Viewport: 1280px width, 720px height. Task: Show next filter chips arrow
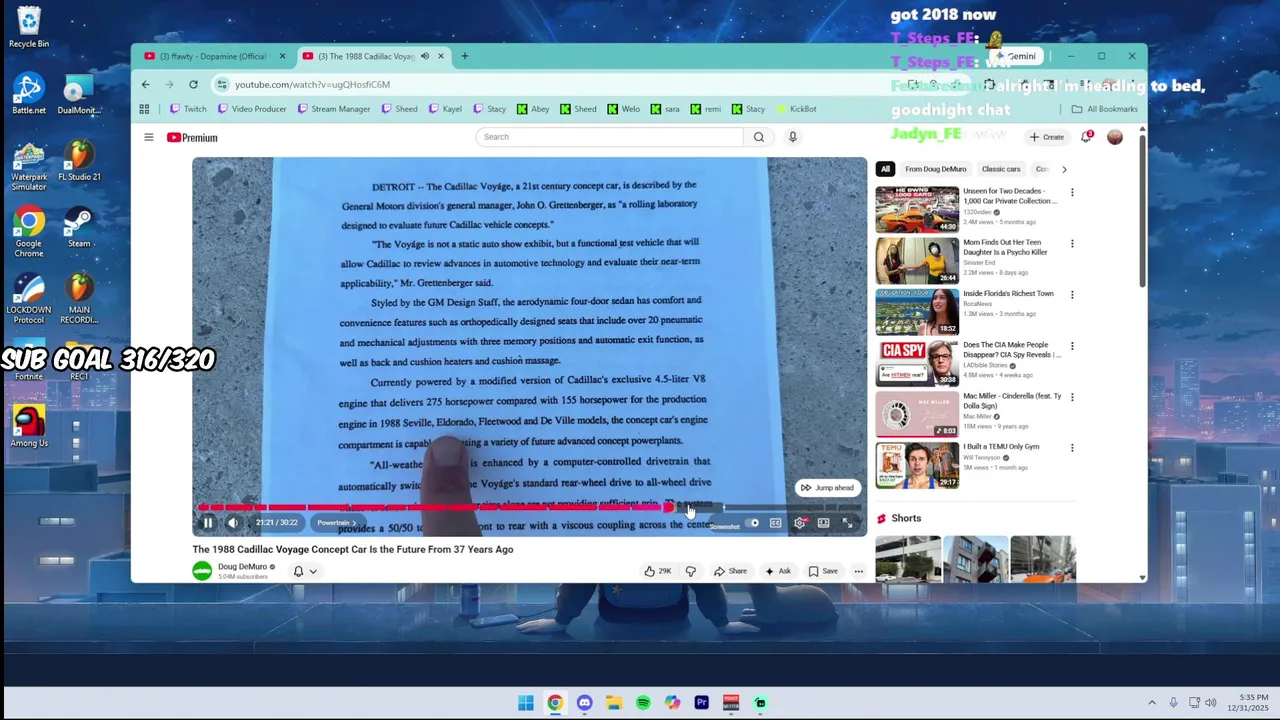[1064, 169]
